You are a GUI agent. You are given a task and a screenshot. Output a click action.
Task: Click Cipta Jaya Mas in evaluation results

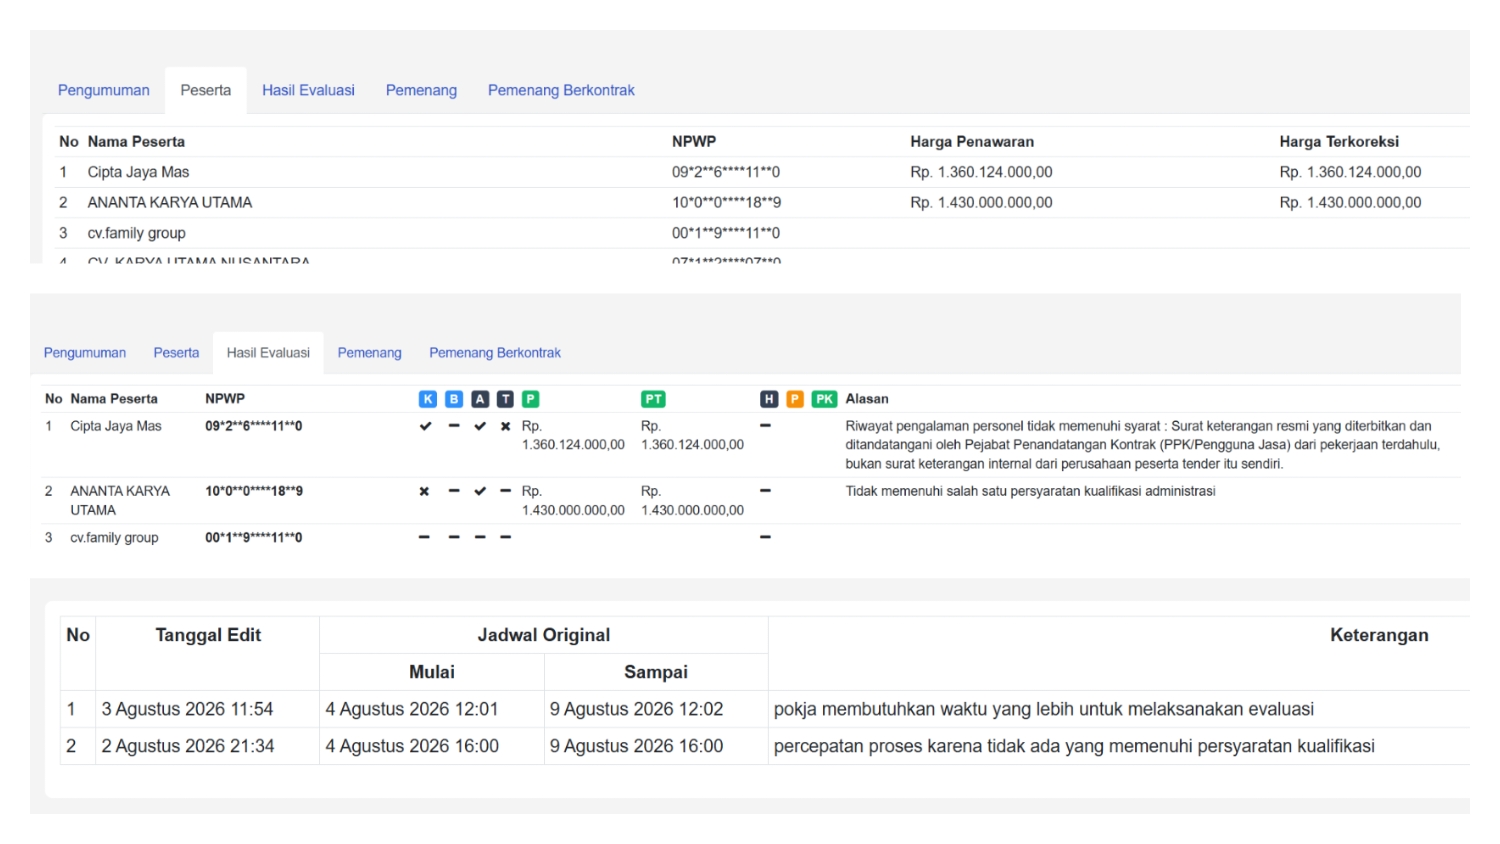pyautogui.click(x=116, y=426)
